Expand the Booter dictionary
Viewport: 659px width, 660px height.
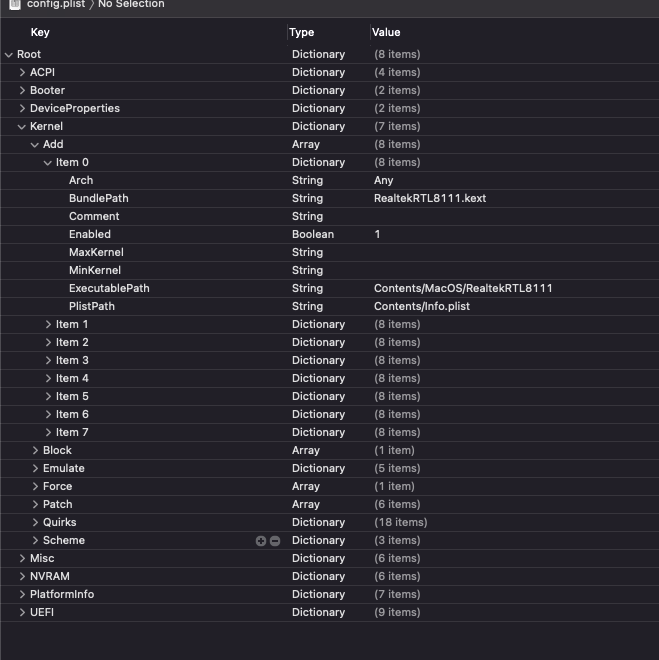tap(22, 90)
